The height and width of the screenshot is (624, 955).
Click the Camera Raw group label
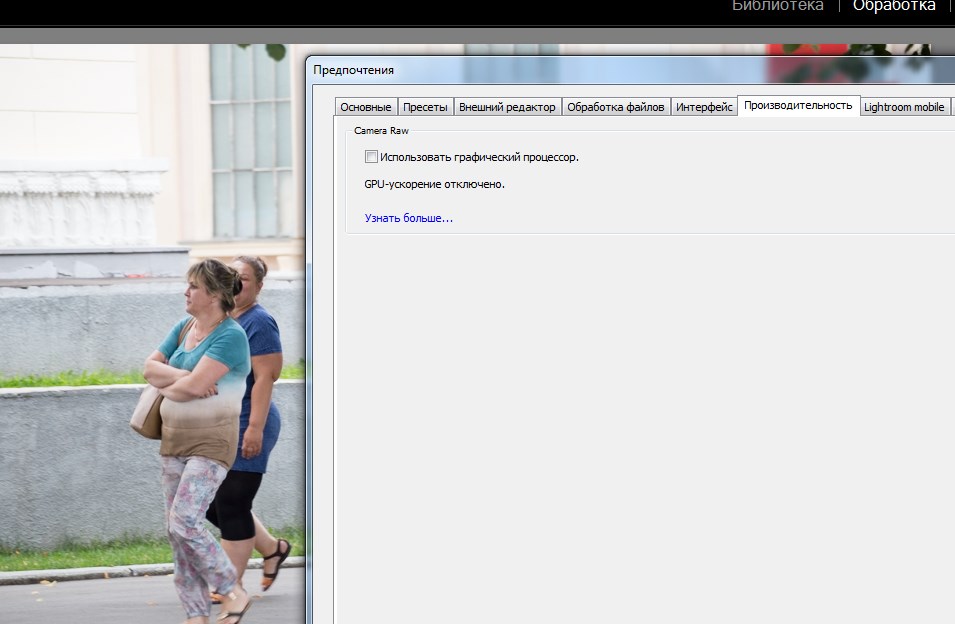381,131
